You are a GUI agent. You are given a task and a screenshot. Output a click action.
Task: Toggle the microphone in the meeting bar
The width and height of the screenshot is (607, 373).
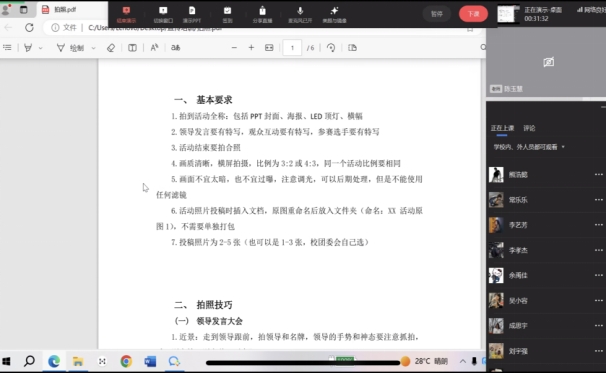(x=300, y=14)
